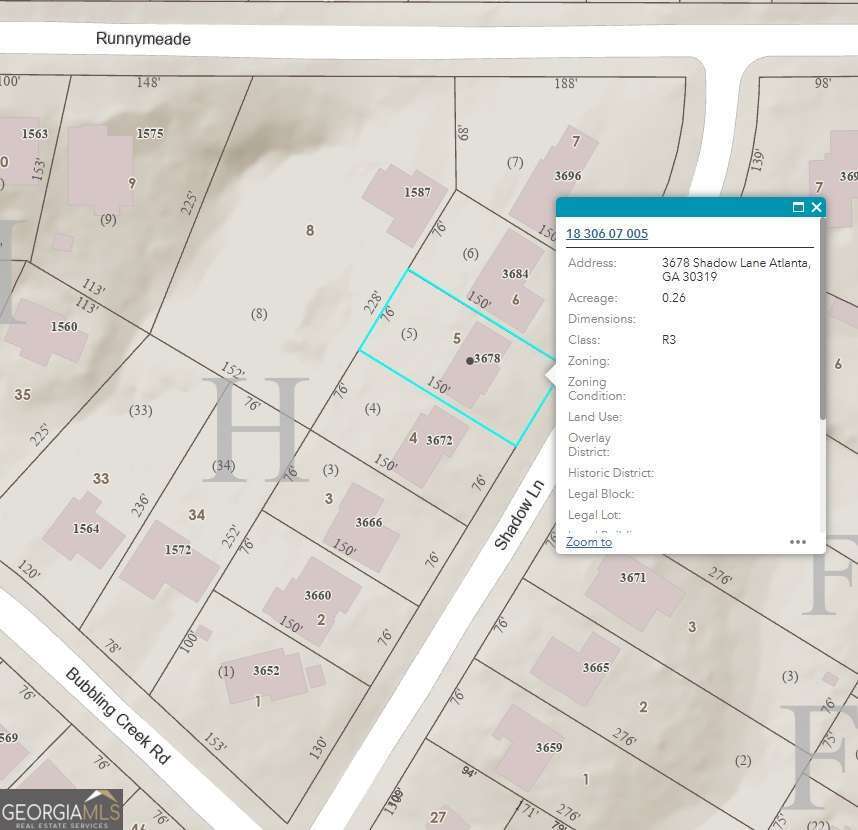Click the acreage value 0.26
The width and height of the screenshot is (858, 830).
[674, 298]
